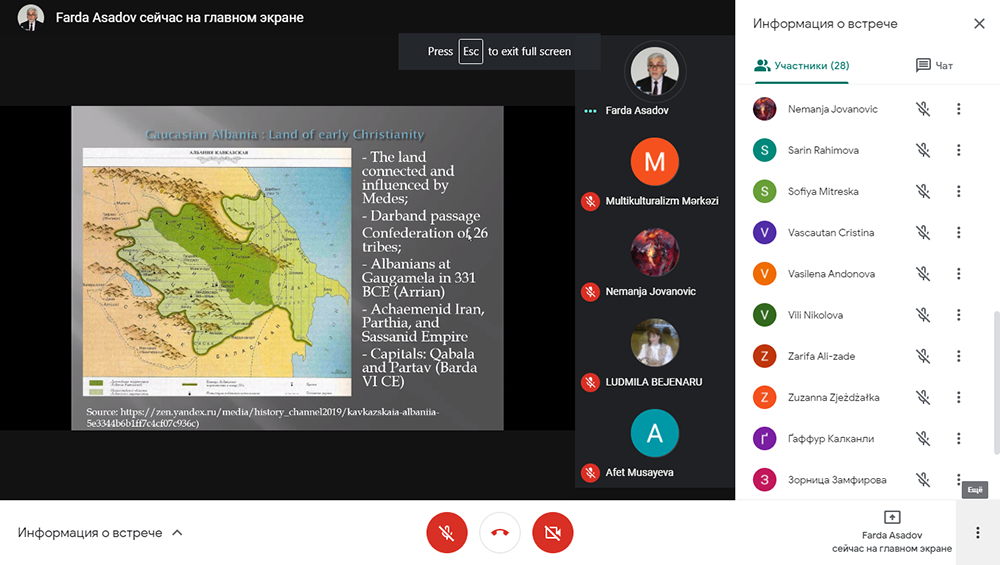Click the Farda Asadov presenting screen button
This screenshot has width=1000, height=565.
click(x=892, y=532)
